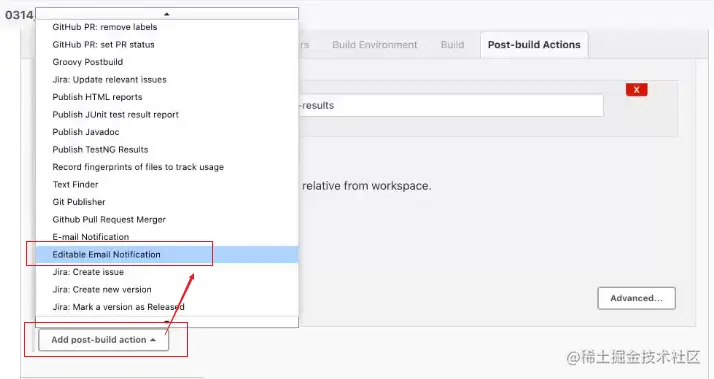Select Record fingerprints of files option

(167, 167)
